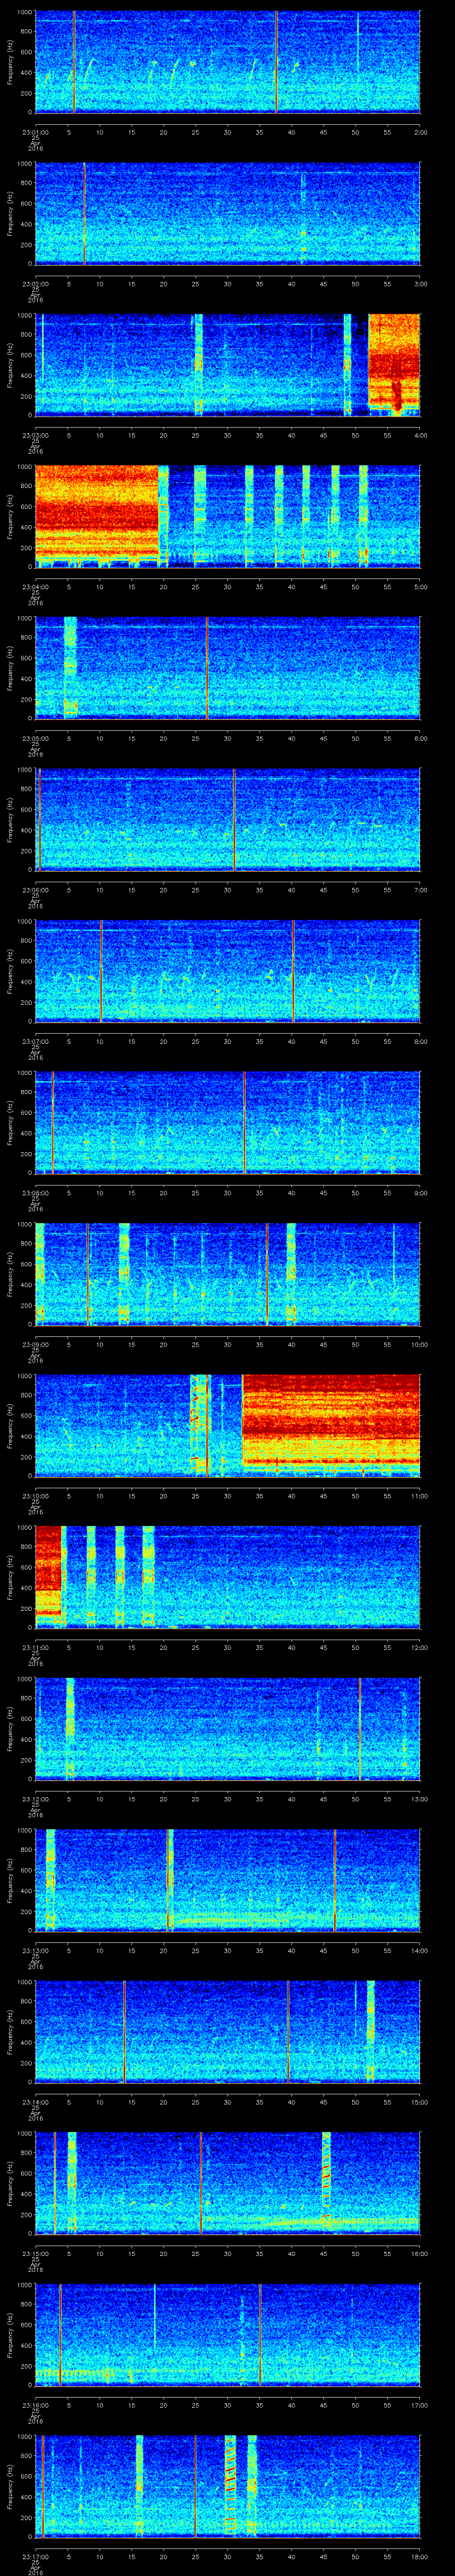
Task: Click the spectrogram panel starting at 23:17:00
Action: click(x=227, y=2485)
